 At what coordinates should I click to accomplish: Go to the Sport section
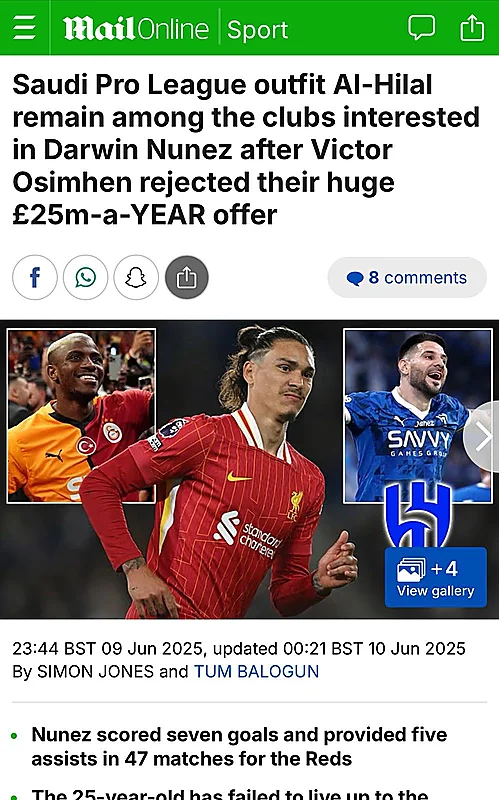(257, 30)
